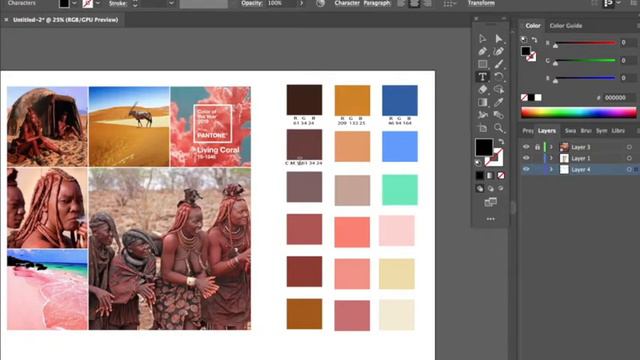Click the None mode button in toolbar
The image size is (640, 360).
(x=501, y=176)
